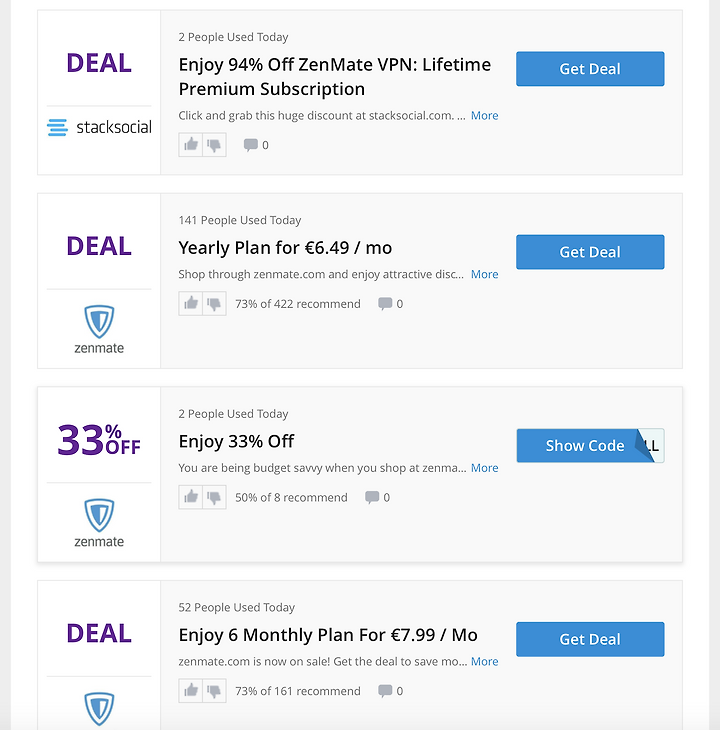Screen dimensions: 720x730
Task: Thumbs down the 94% Off ZenMate VPN deal
Action: 215,145
